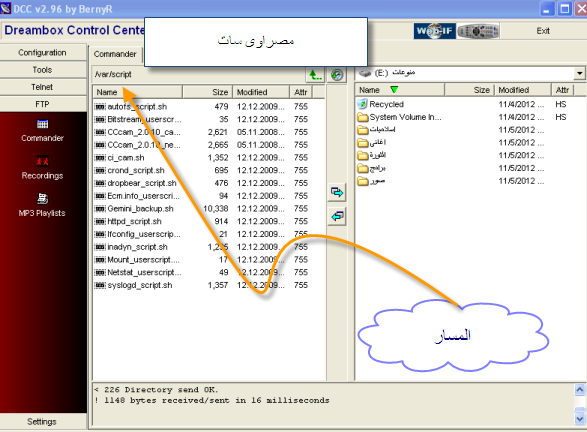Click the /var/script path field
Image resolution: width=587 pixels, height=432 pixels.
tap(198, 74)
